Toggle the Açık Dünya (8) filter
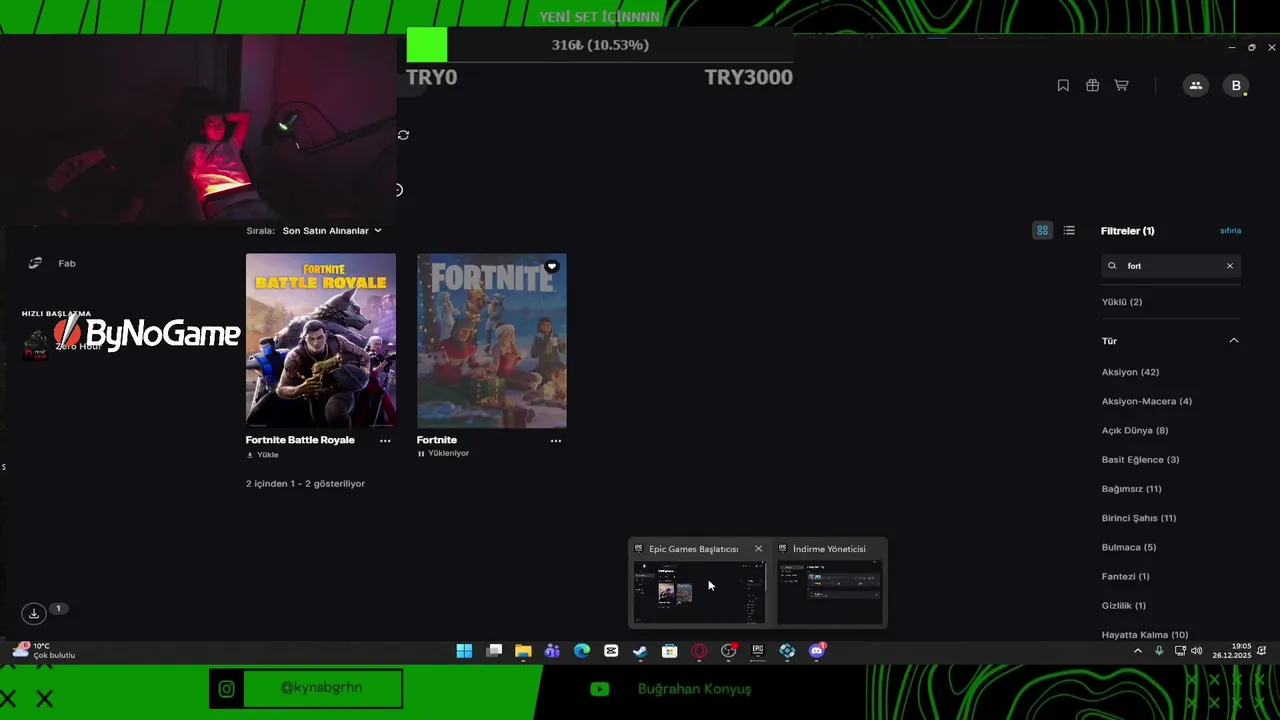The width and height of the screenshot is (1280, 720). click(1135, 430)
